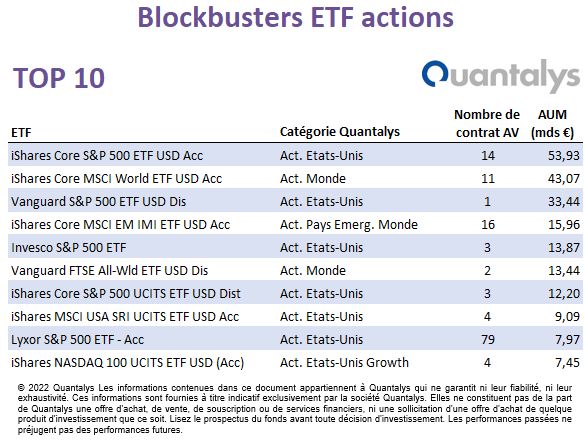Click the Nombre de contrat AV header
This screenshot has height=440, width=585.
[x=487, y=124]
